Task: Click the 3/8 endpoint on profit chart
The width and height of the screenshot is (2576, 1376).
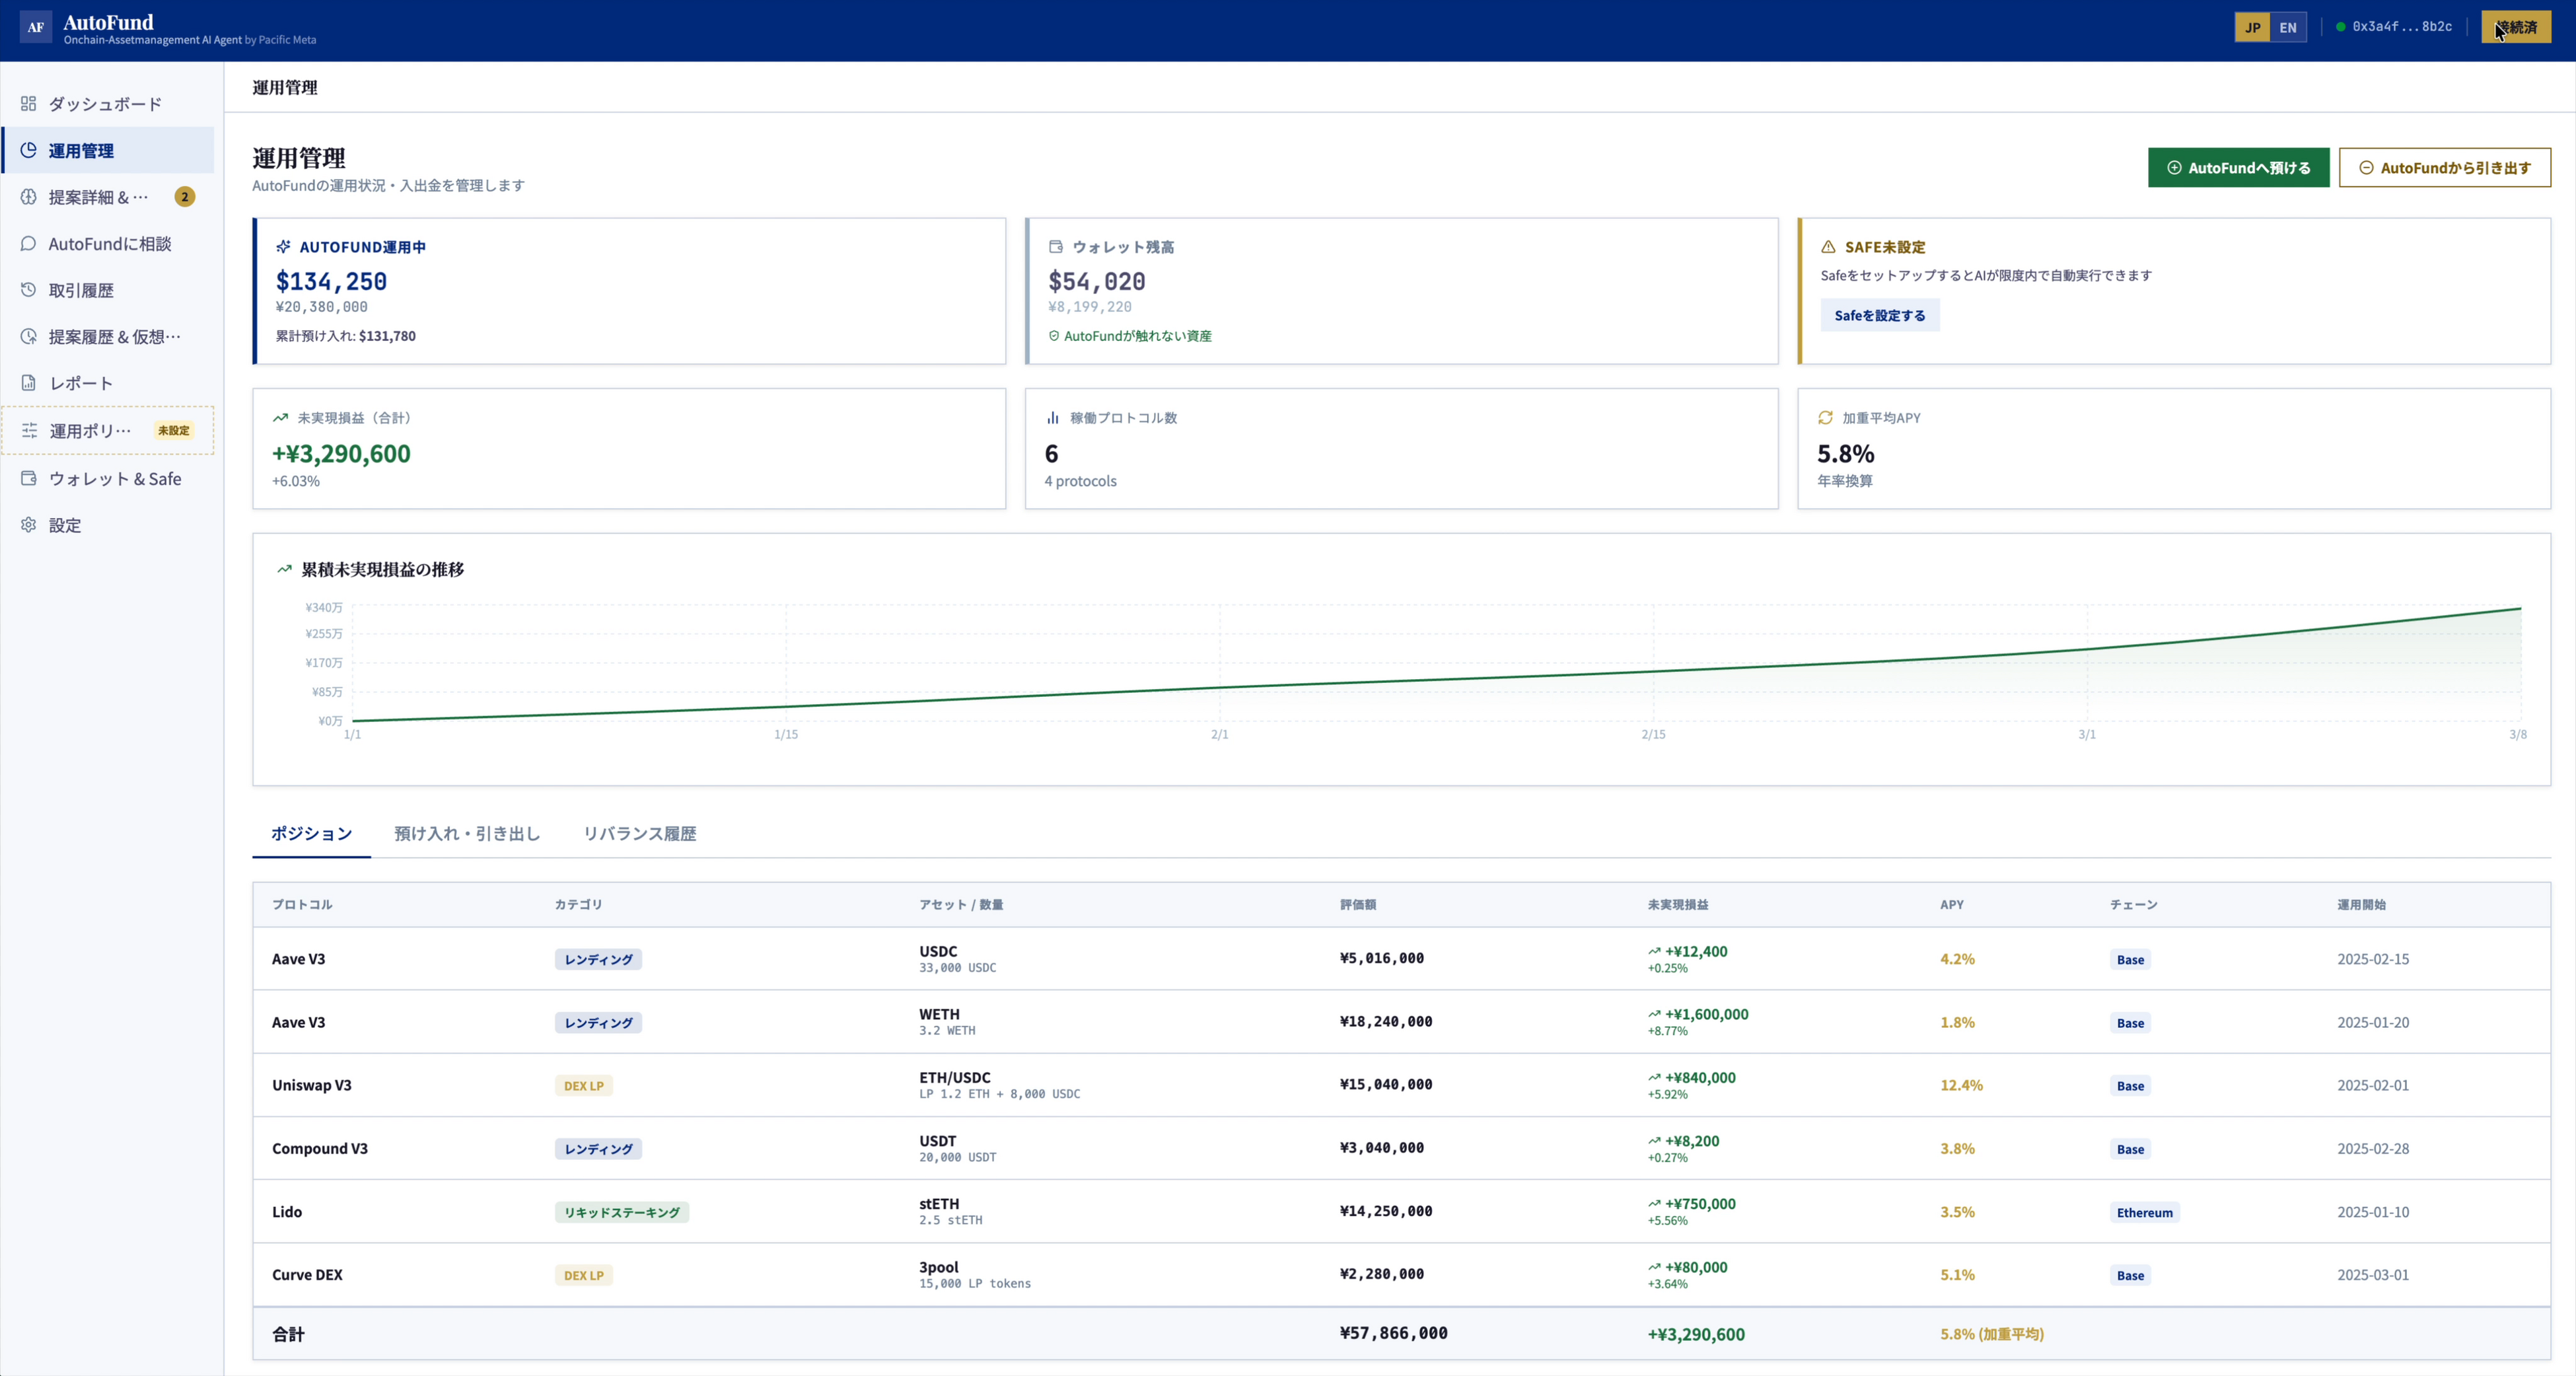Action: 2519,608
